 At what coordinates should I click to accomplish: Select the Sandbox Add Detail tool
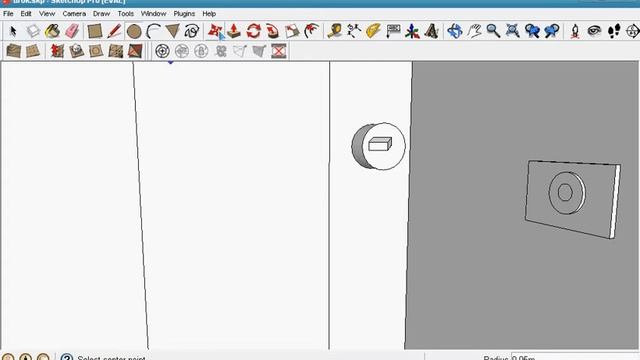(x=116, y=51)
